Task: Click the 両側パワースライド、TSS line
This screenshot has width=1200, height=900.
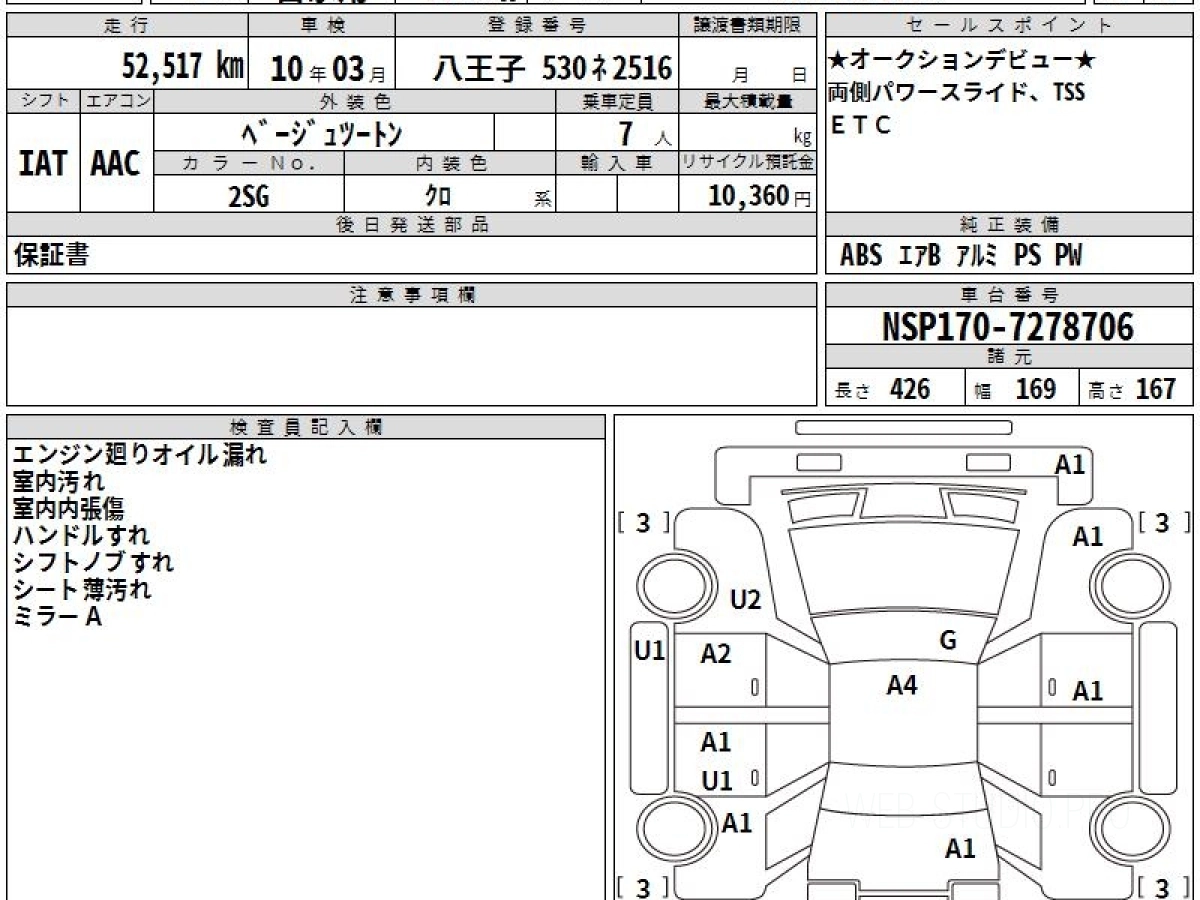Action: [956, 93]
